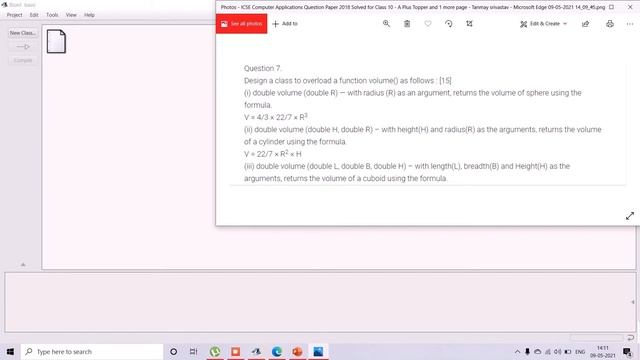Share the photo using share icon
640x360 pixels.
pyautogui.click(x=585, y=24)
